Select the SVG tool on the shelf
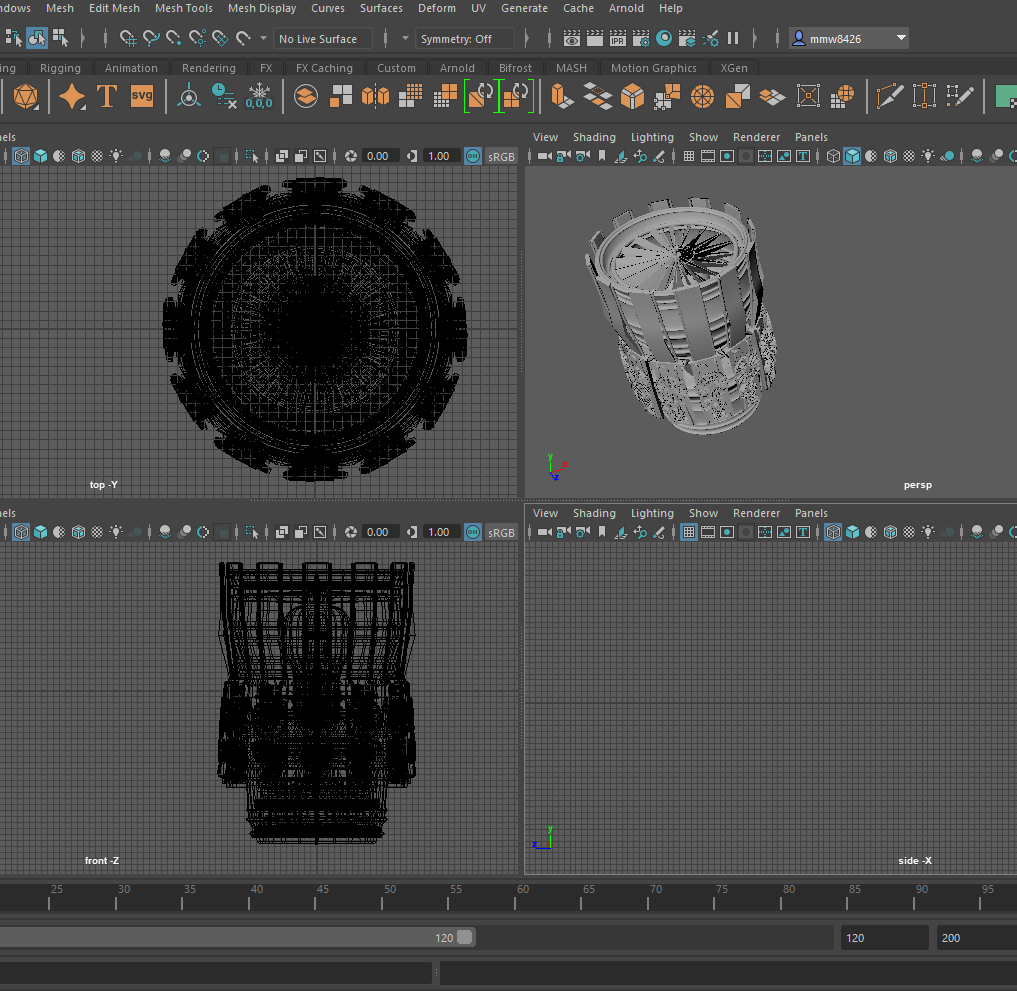Viewport: 1017px width, 991px height. 142,97
